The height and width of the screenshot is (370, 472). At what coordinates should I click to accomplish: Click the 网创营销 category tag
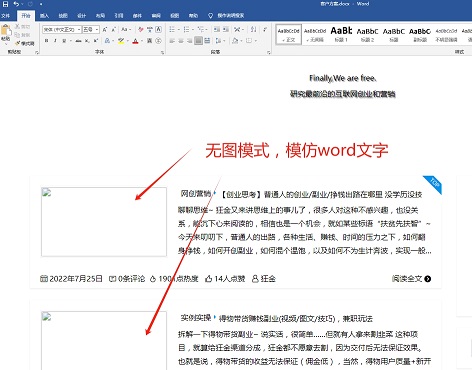click(196, 193)
